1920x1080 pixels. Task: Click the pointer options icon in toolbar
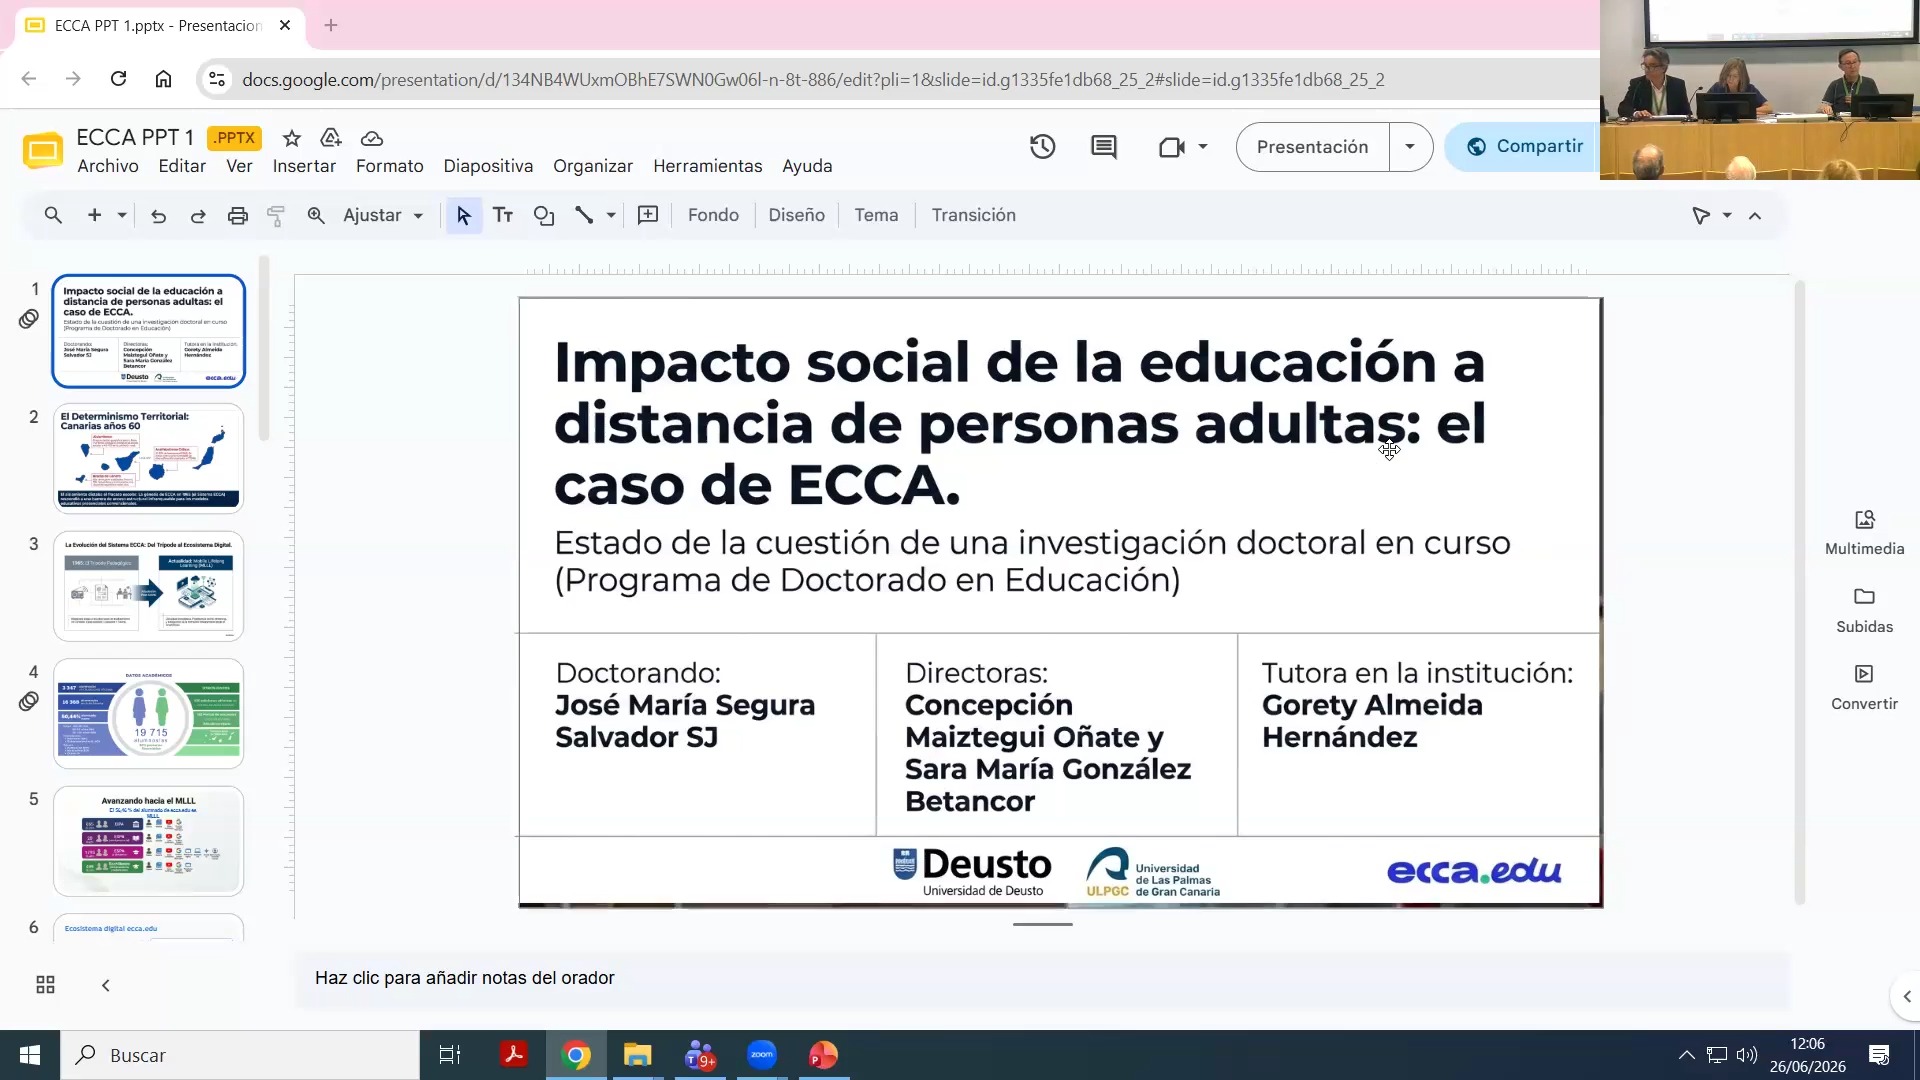tap(1701, 215)
